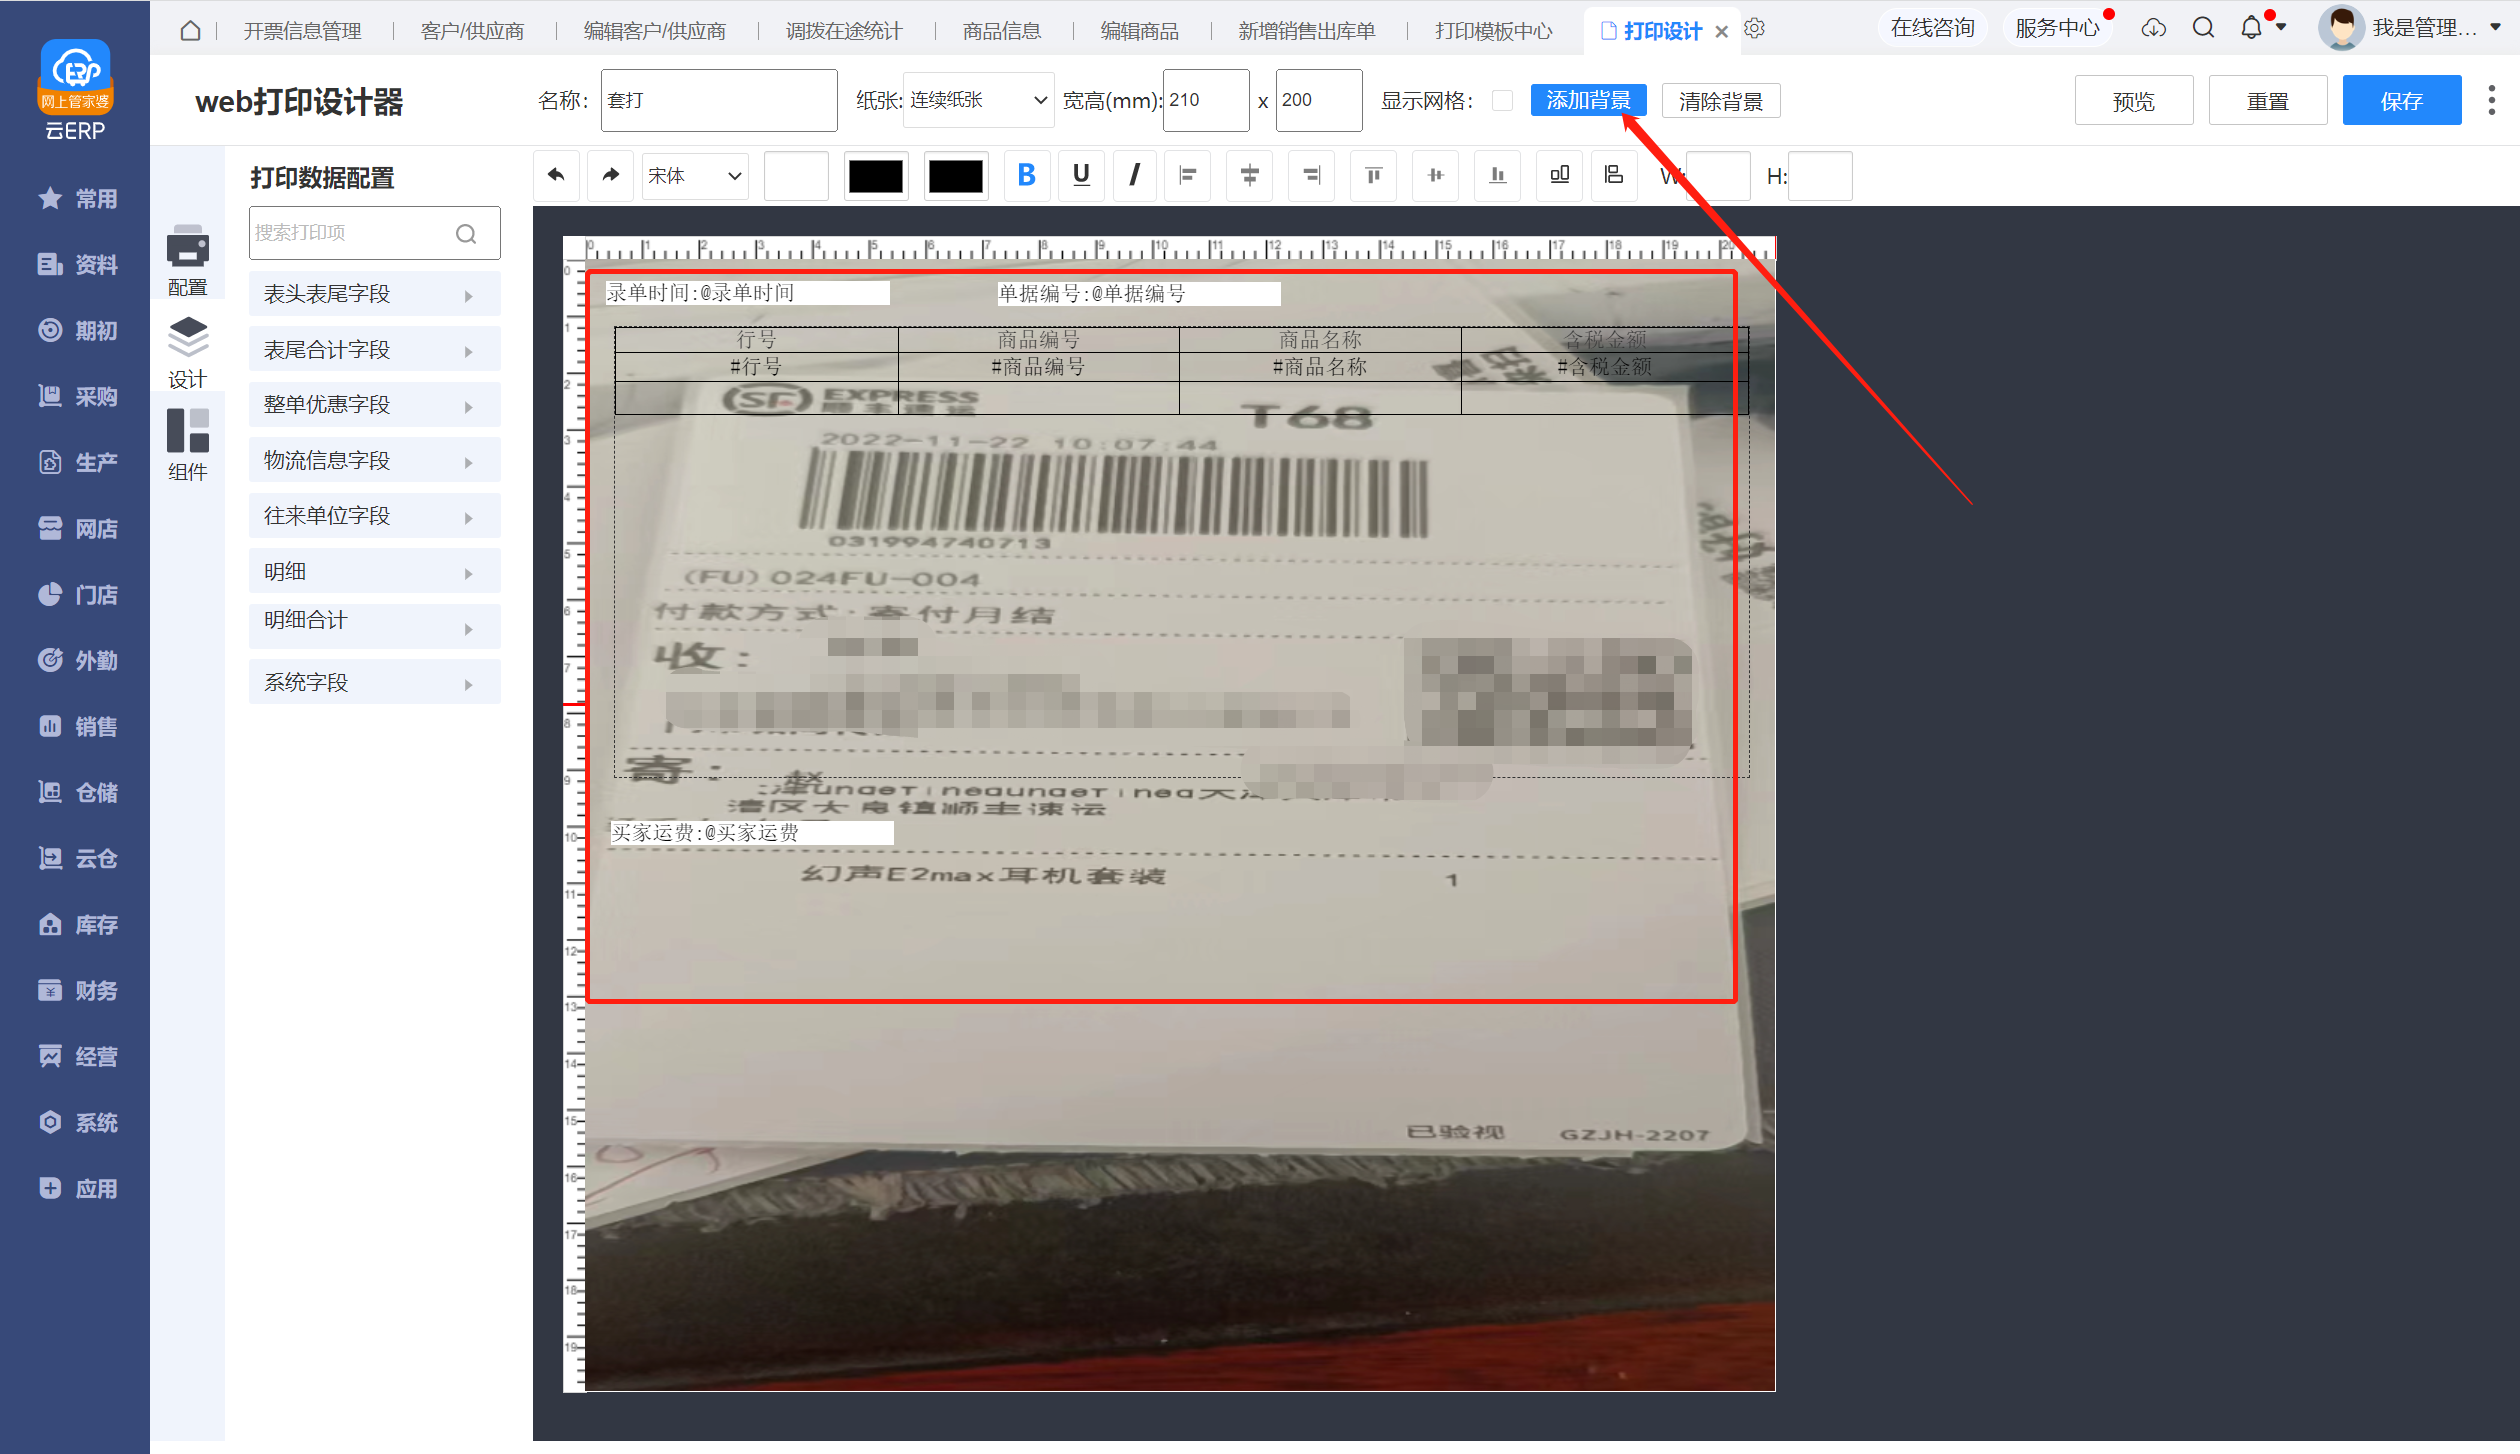Close the 打印设计 tab
This screenshot has height=1454, width=2520.
coord(1722,32)
